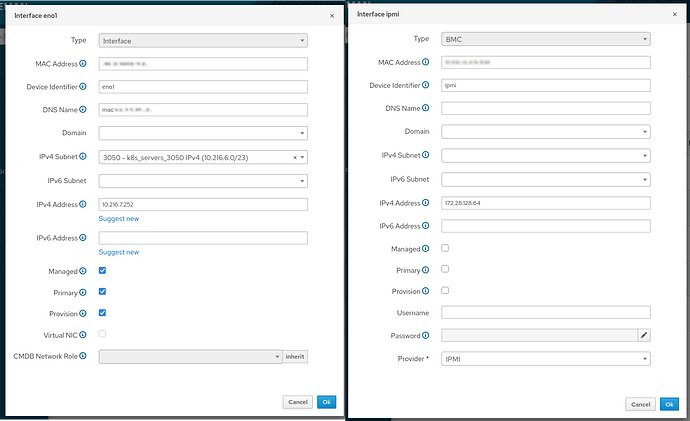
Task: Click Primary info icon in ipmi dialog
Action: point(426,270)
